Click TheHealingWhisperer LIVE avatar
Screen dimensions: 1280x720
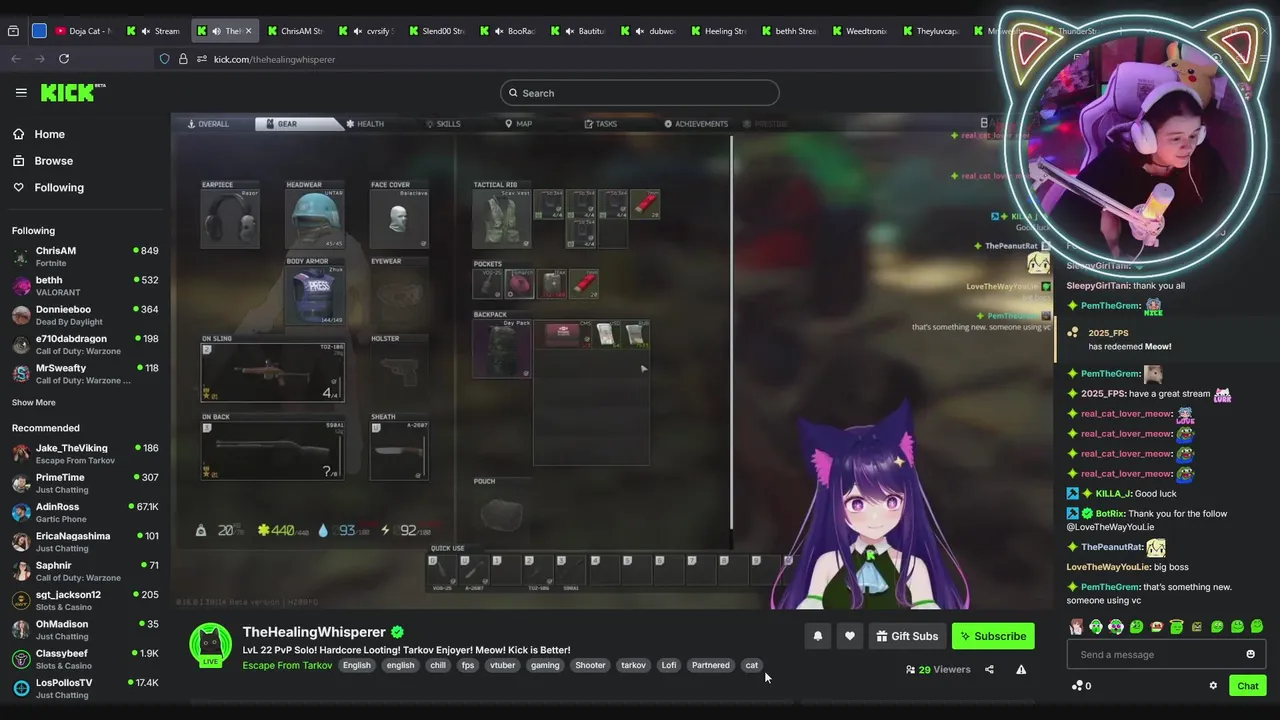click(x=211, y=645)
